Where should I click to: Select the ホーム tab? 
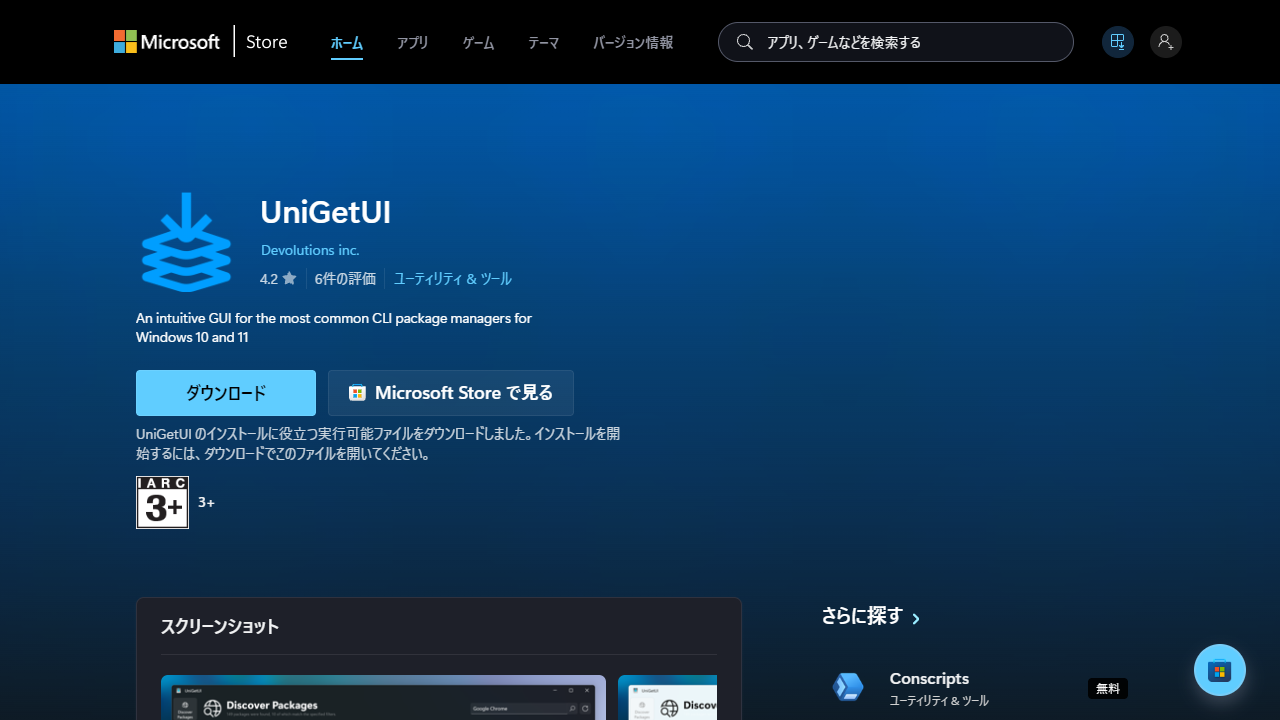(x=347, y=43)
